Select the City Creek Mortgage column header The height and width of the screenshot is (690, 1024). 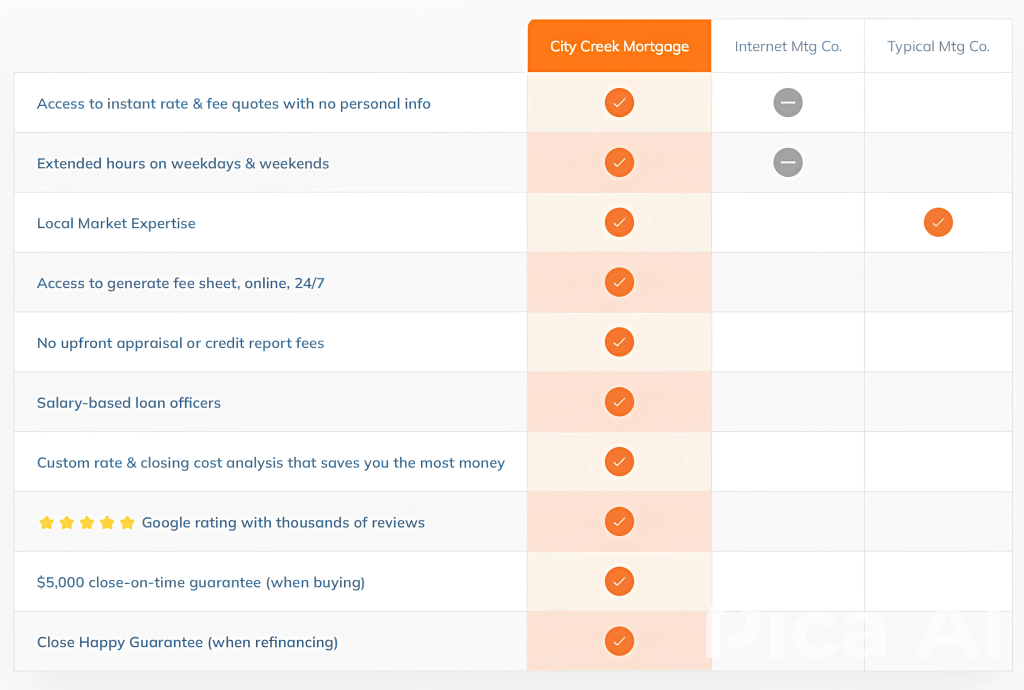pyautogui.click(x=619, y=47)
